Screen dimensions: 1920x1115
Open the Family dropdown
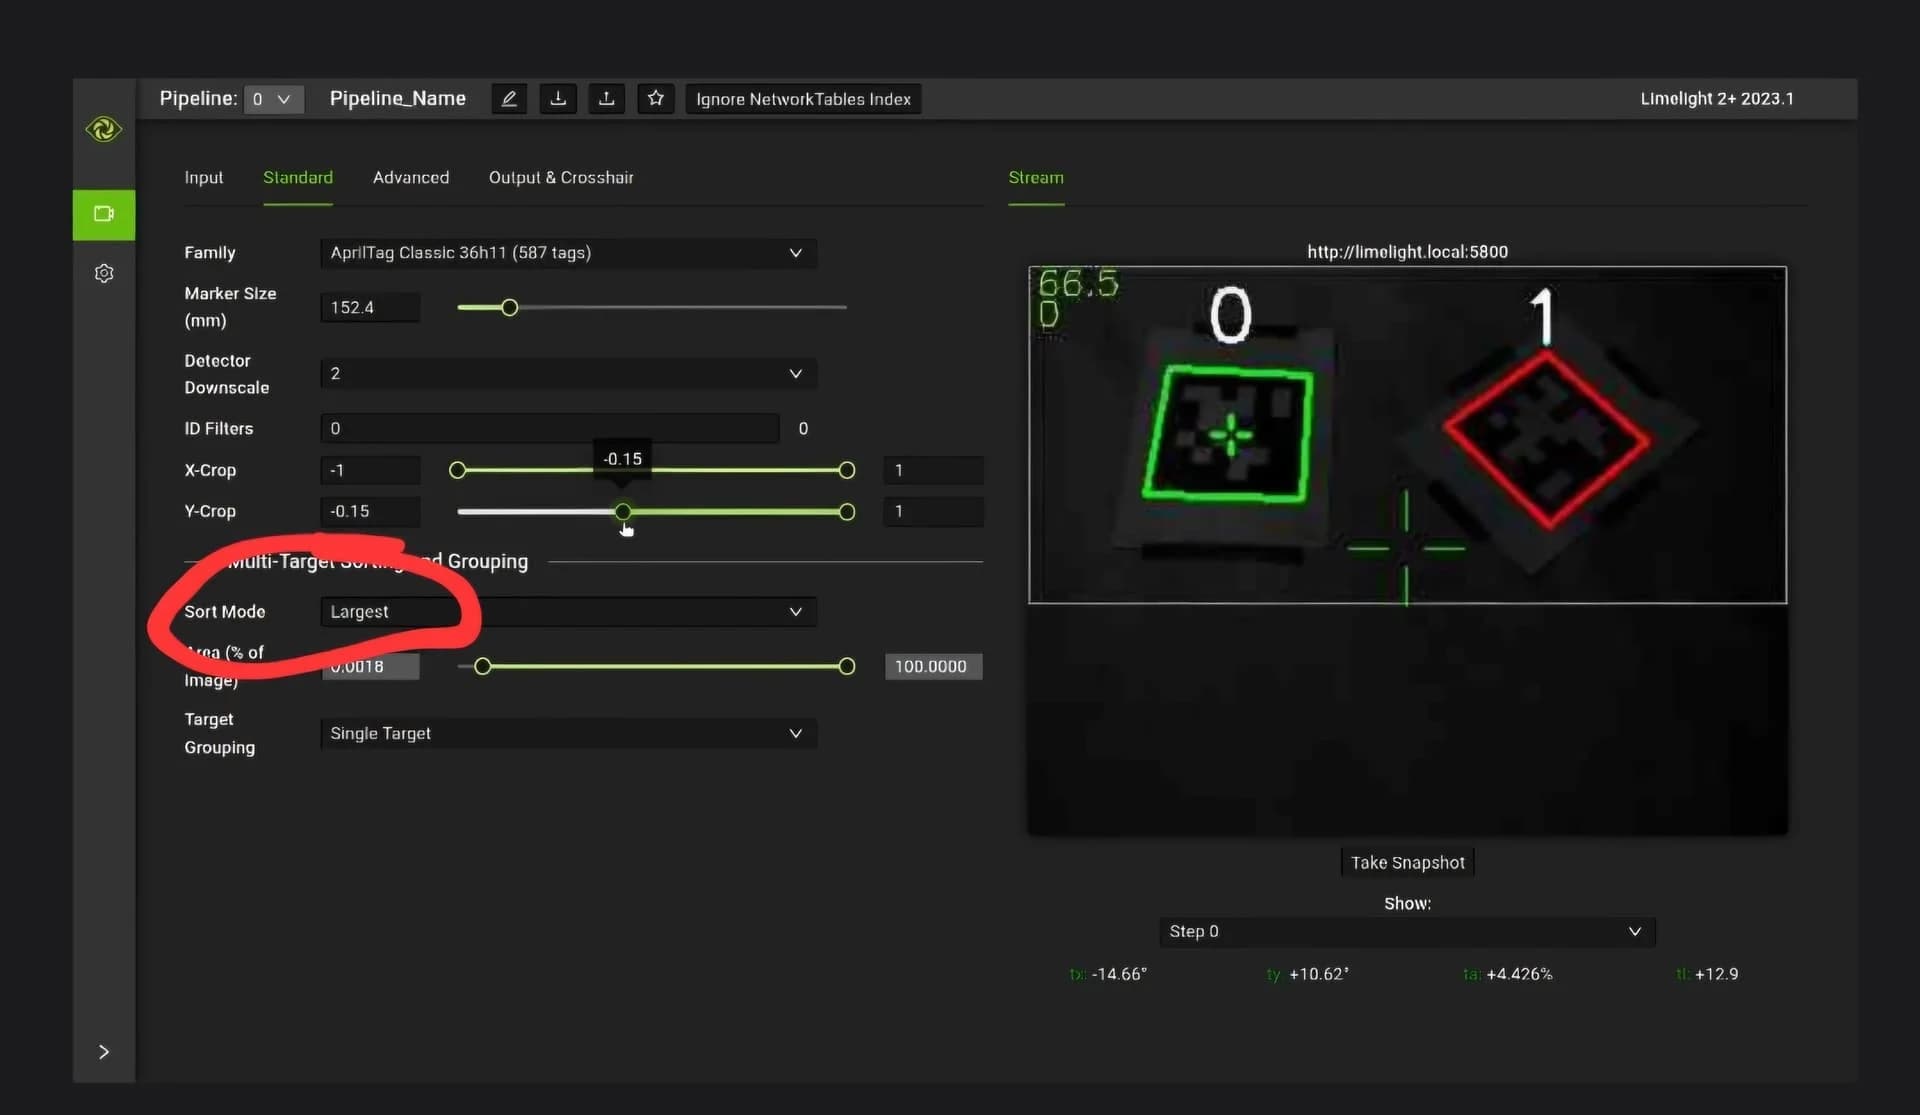click(568, 253)
